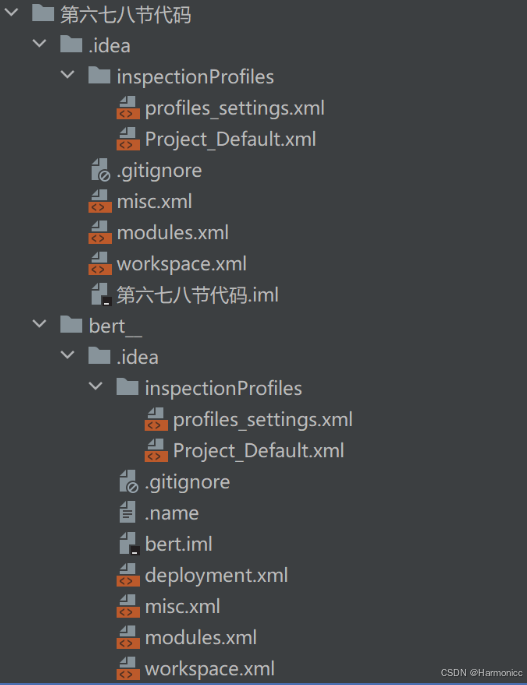The height and width of the screenshot is (685, 527).
Task: Click the .idea folder icon directly under 第六七八节代码
Action: pos(71,44)
